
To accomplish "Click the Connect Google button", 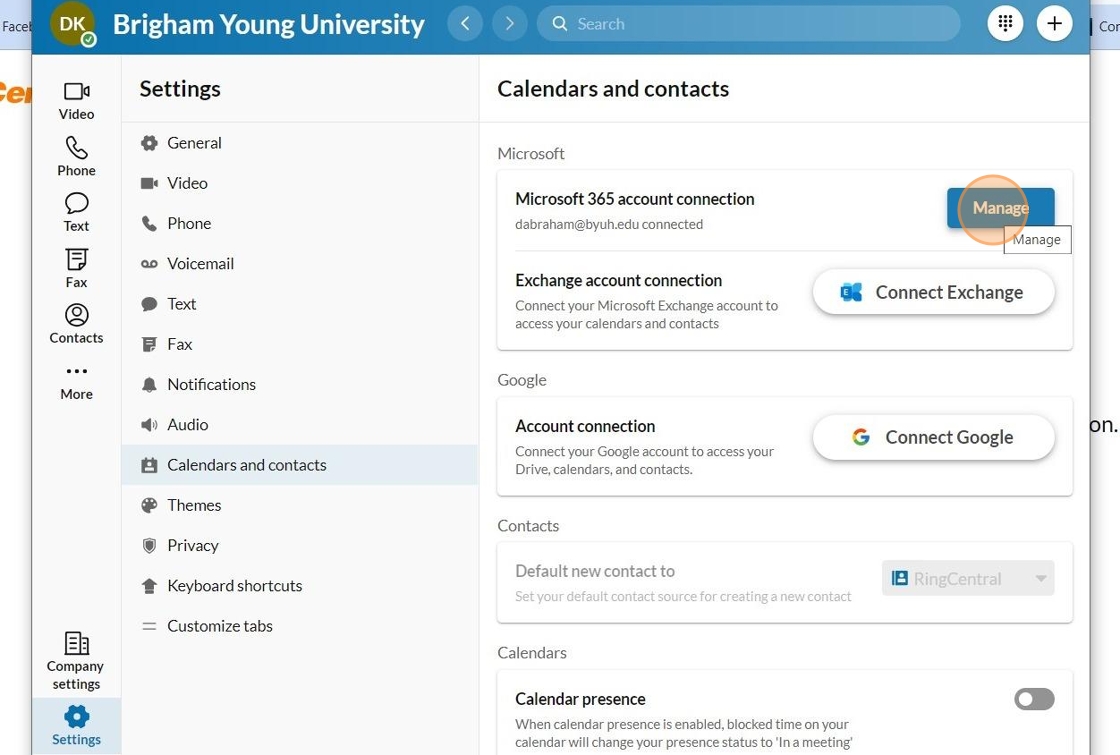I will 933,437.
